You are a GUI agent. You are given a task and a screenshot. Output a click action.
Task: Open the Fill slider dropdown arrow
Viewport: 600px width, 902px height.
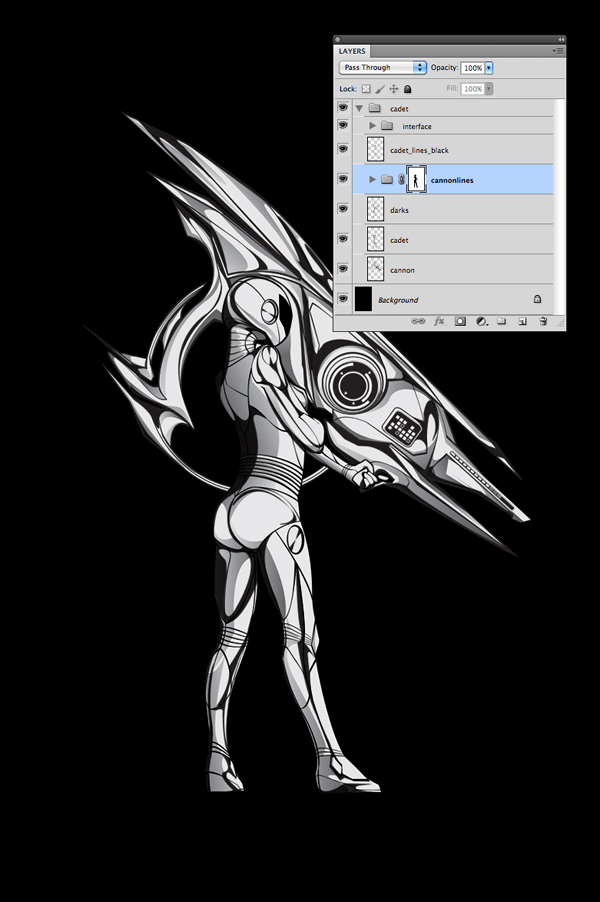point(489,89)
